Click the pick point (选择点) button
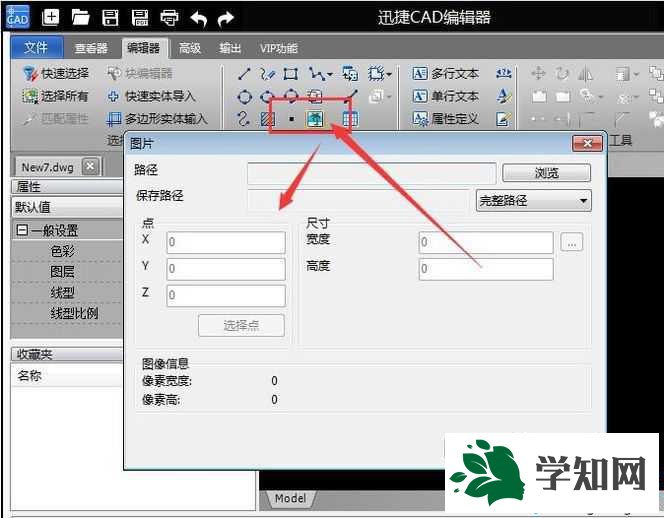664x518 pixels. [241, 325]
